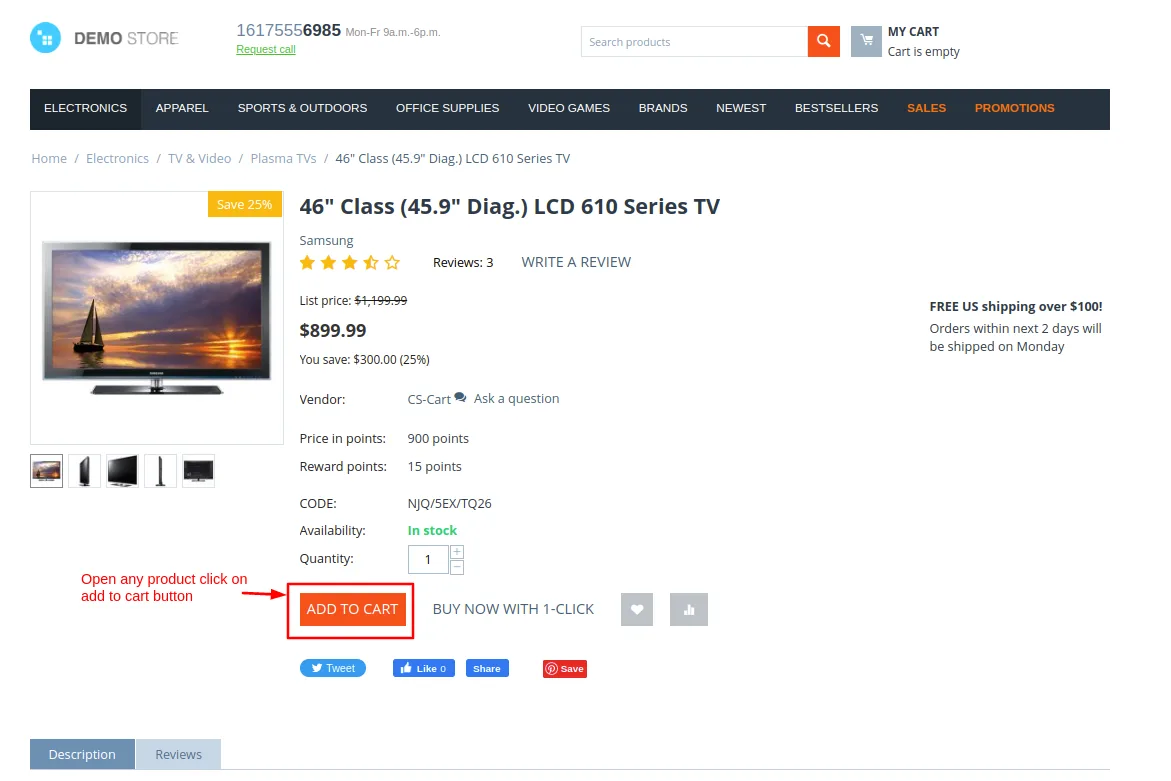The image size is (1171, 781).
Task: Decrease quantity with minus stepper
Action: 457,567
